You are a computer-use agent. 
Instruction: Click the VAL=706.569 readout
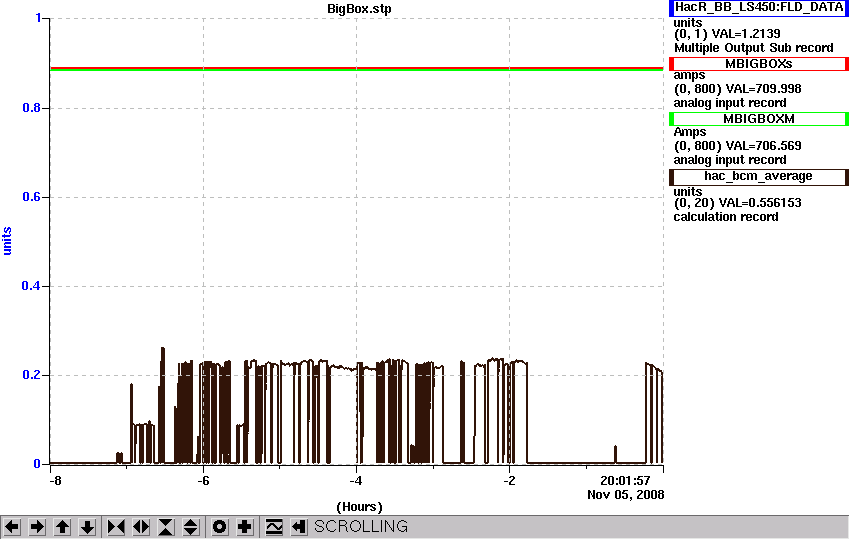[x=763, y=146]
